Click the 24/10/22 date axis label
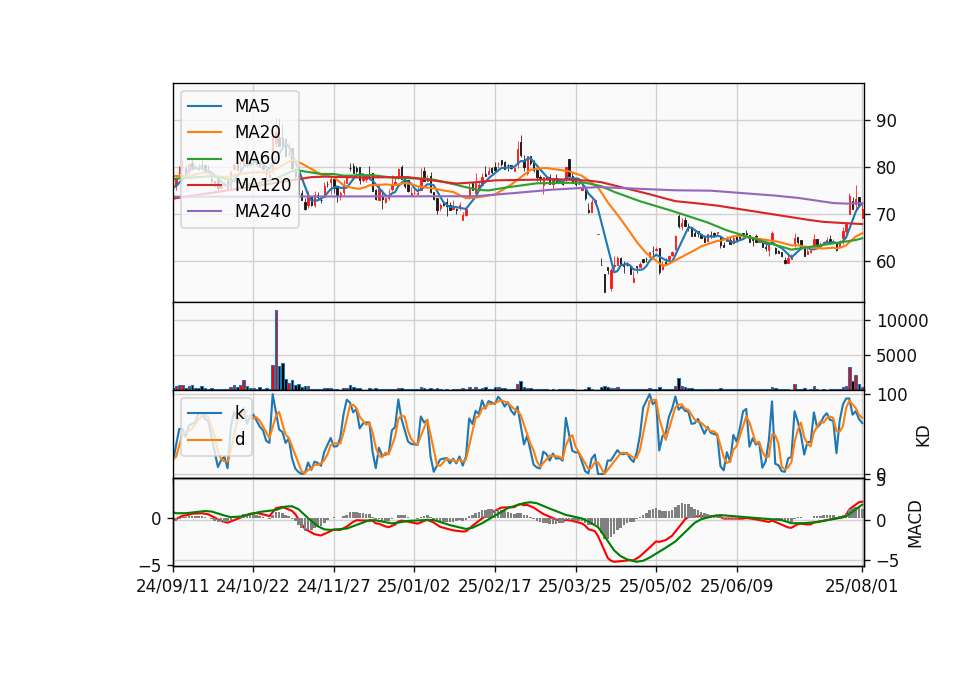 pyautogui.click(x=253, y=586)
